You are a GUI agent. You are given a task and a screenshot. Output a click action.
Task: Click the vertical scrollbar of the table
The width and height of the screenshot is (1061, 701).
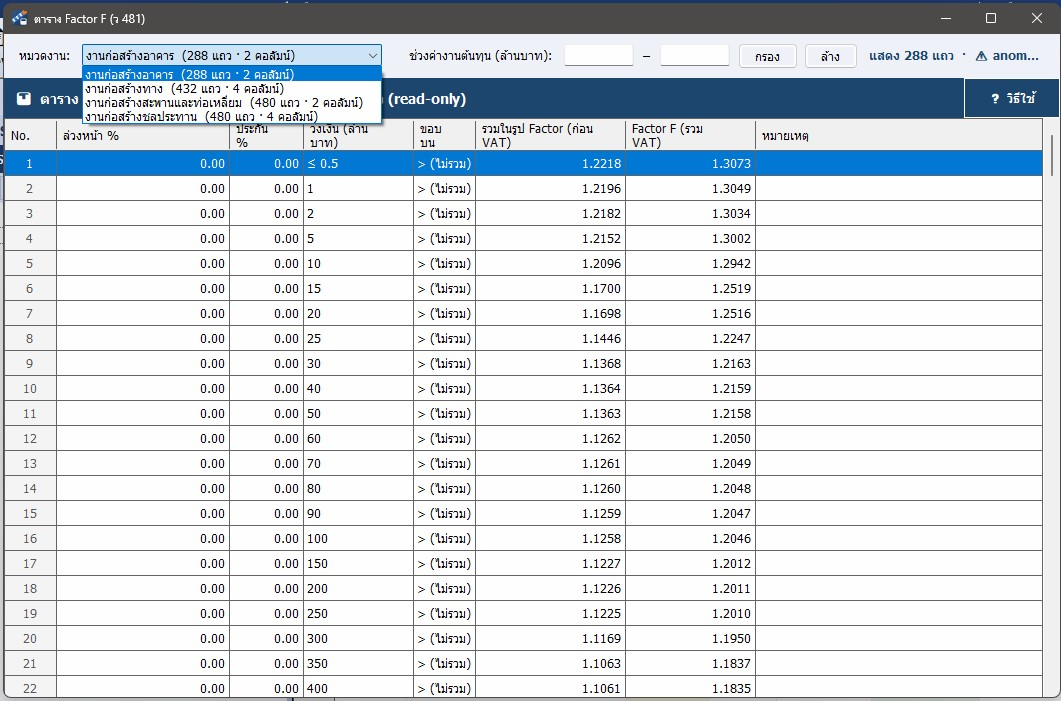pos(1052,406)
